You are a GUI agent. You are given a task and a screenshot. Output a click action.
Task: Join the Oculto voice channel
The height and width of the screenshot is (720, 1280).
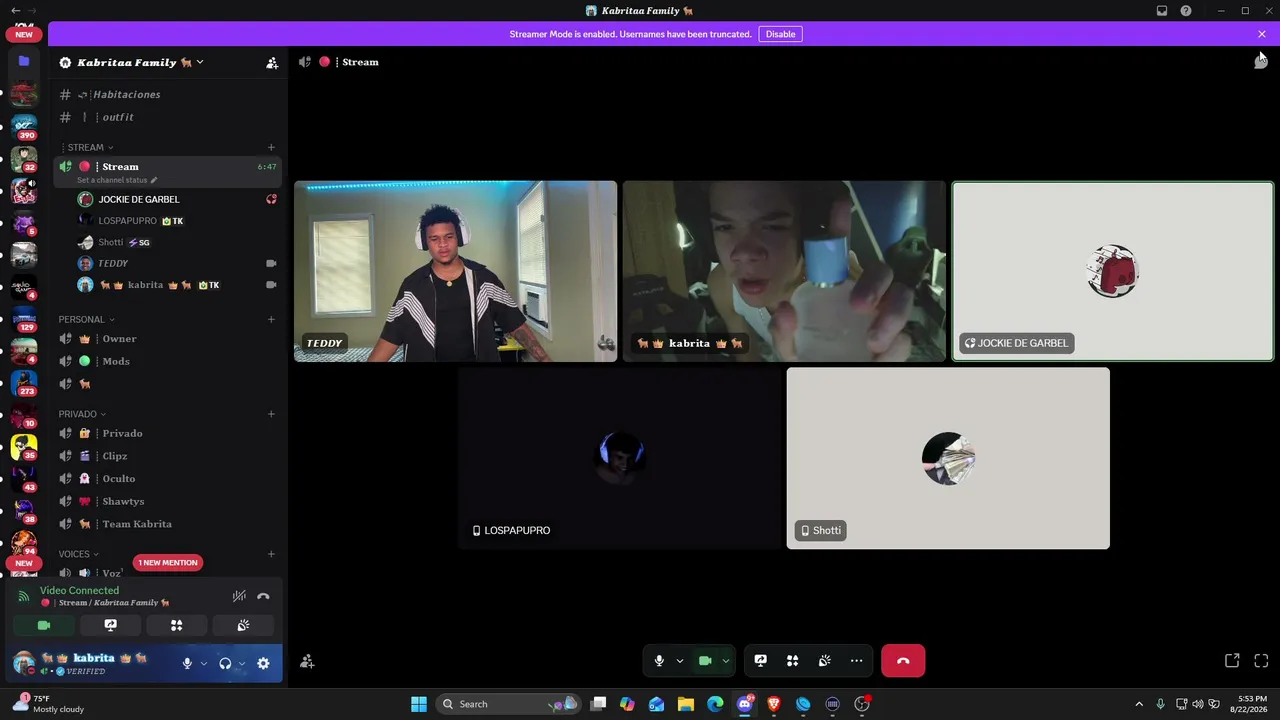pyautogui.click(x=168, y=478)
